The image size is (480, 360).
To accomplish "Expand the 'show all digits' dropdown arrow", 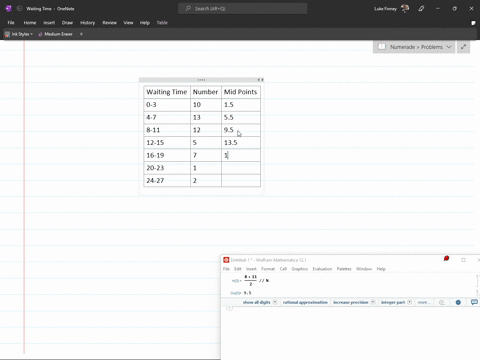I will [275, 302].
